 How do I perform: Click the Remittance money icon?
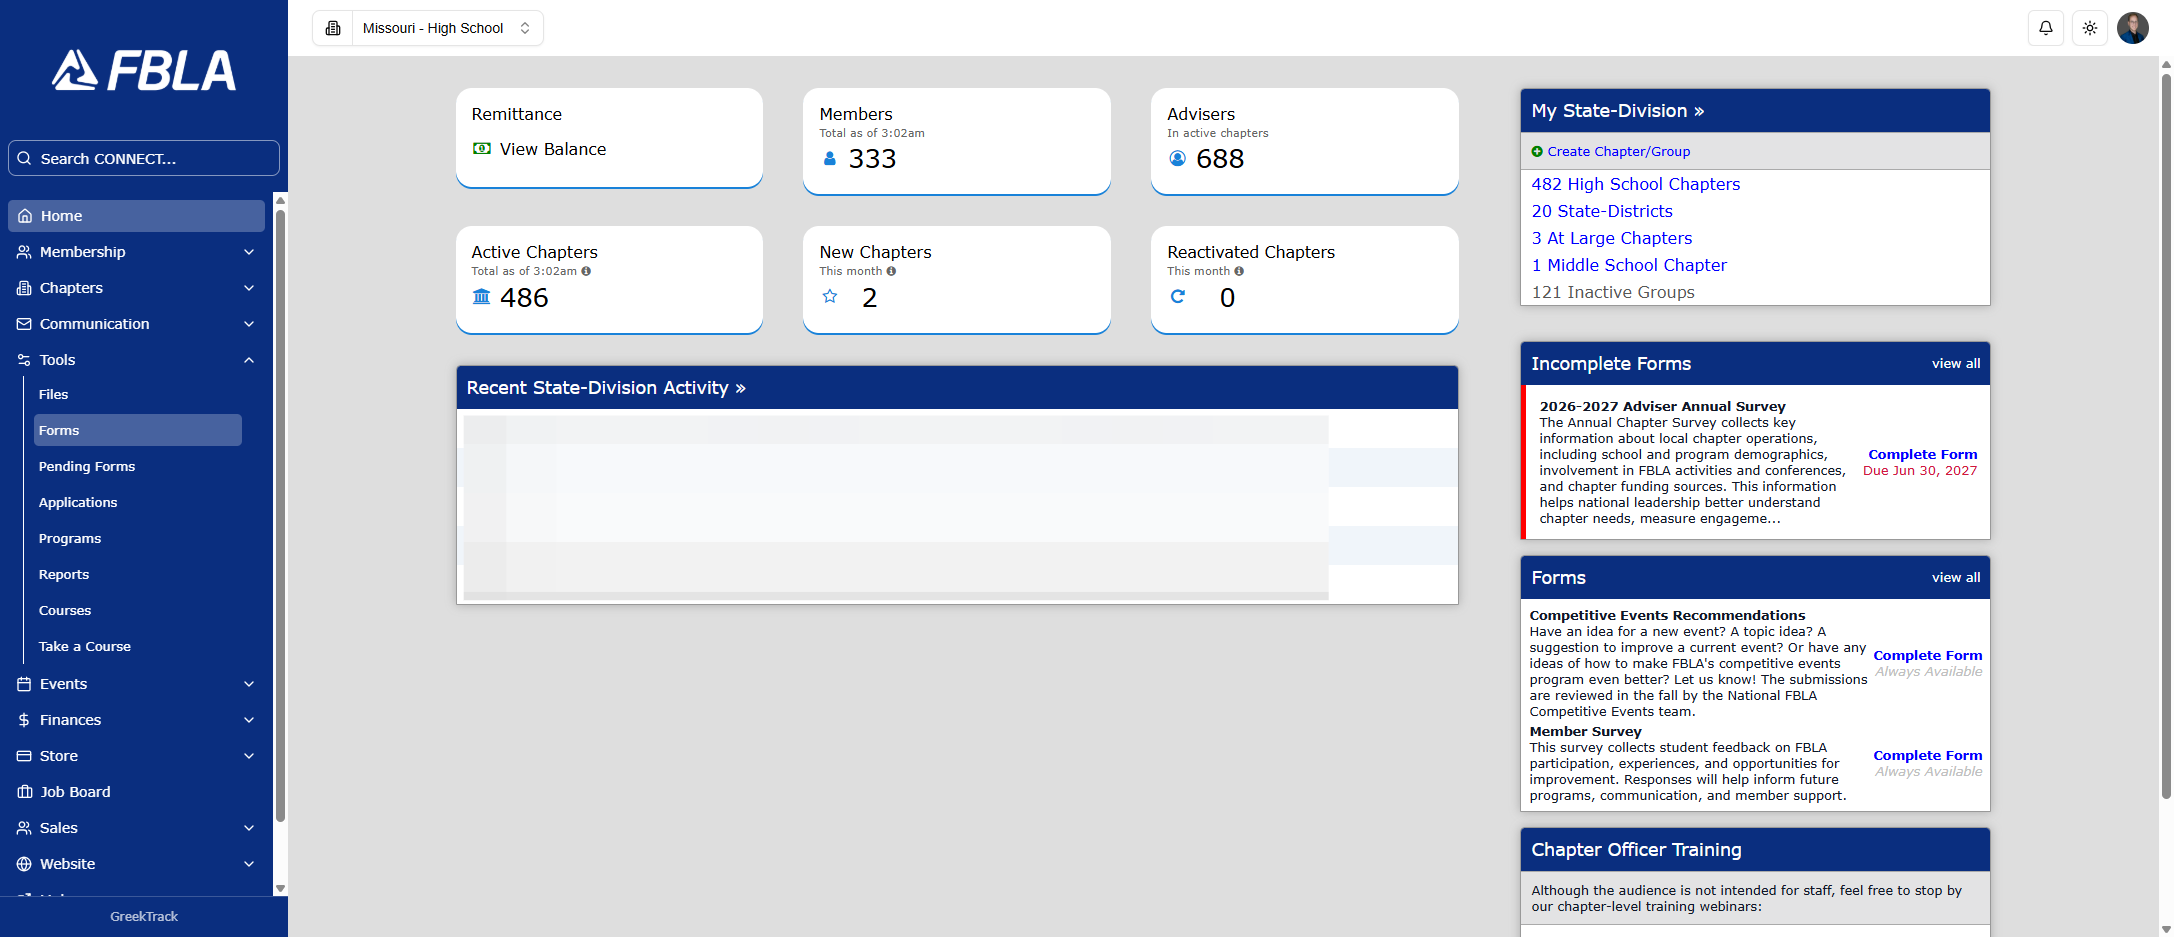482,148
